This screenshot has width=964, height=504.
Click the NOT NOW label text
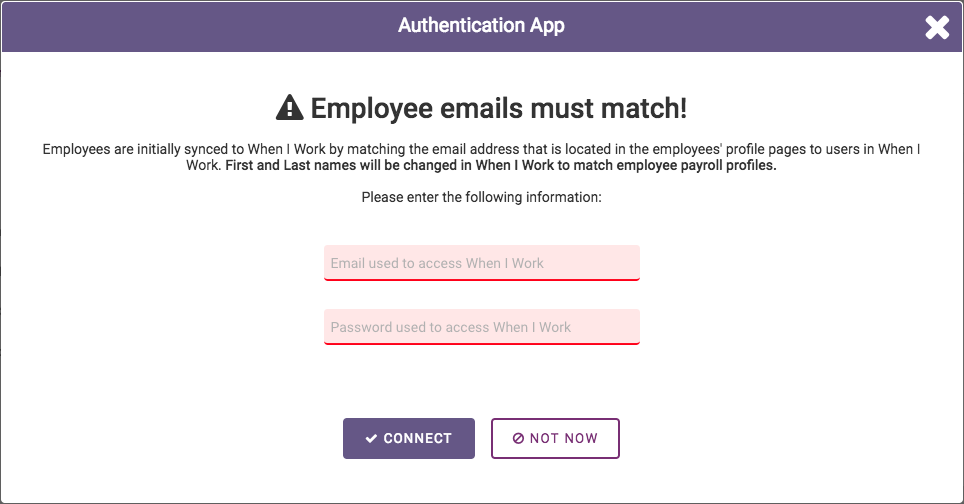tap(564, 438)
